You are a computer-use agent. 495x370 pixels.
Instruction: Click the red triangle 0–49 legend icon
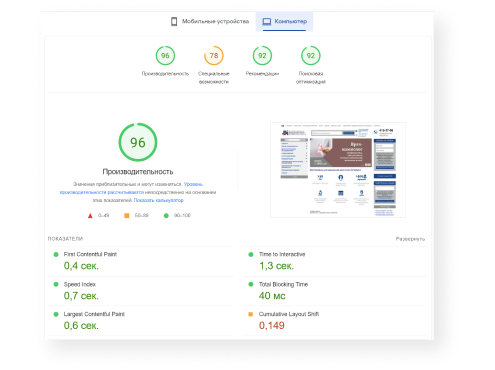tap(90, 216)
